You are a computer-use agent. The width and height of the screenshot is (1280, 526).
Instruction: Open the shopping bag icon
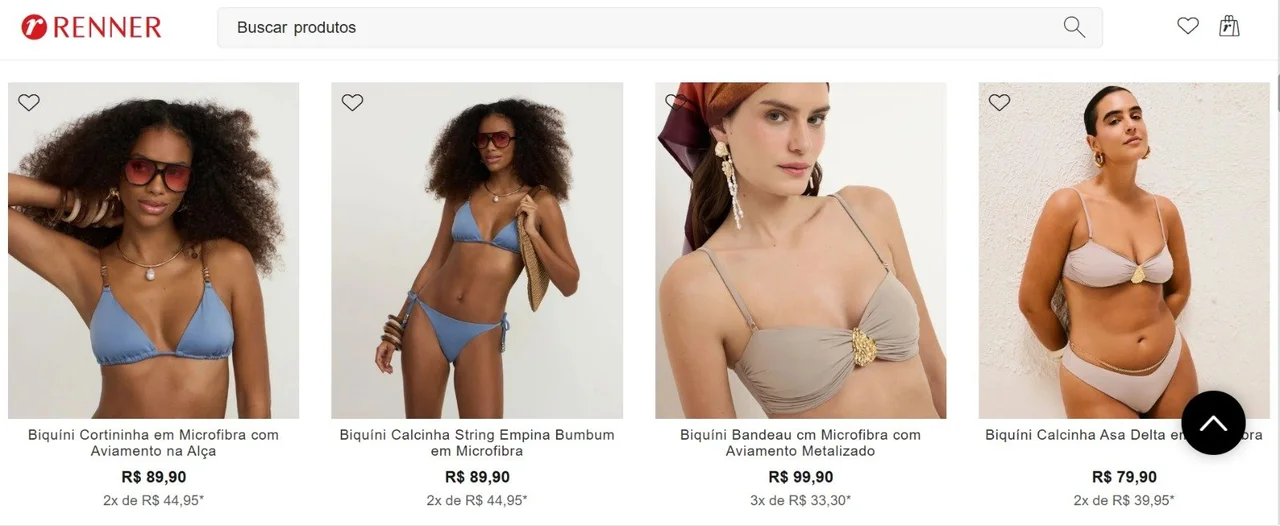click(x=1229, y=27)
